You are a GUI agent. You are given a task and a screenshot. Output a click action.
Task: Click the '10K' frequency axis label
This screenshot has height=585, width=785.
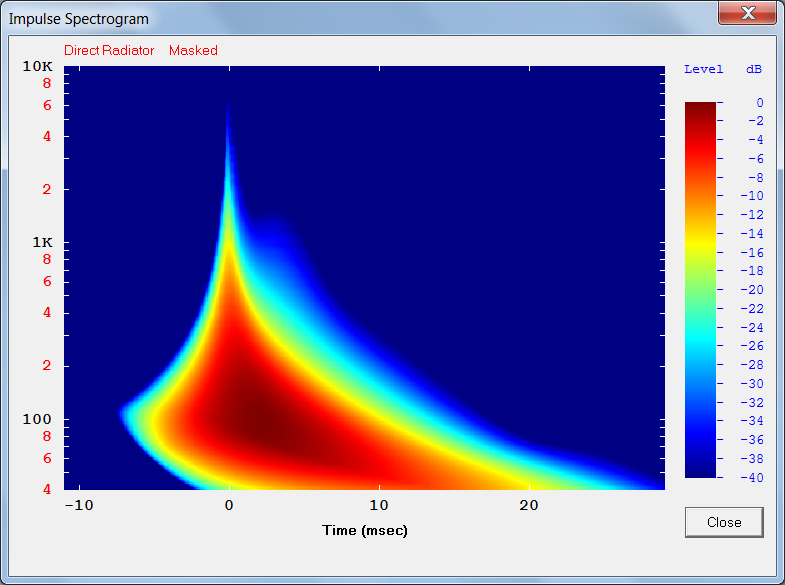(38, 67)
